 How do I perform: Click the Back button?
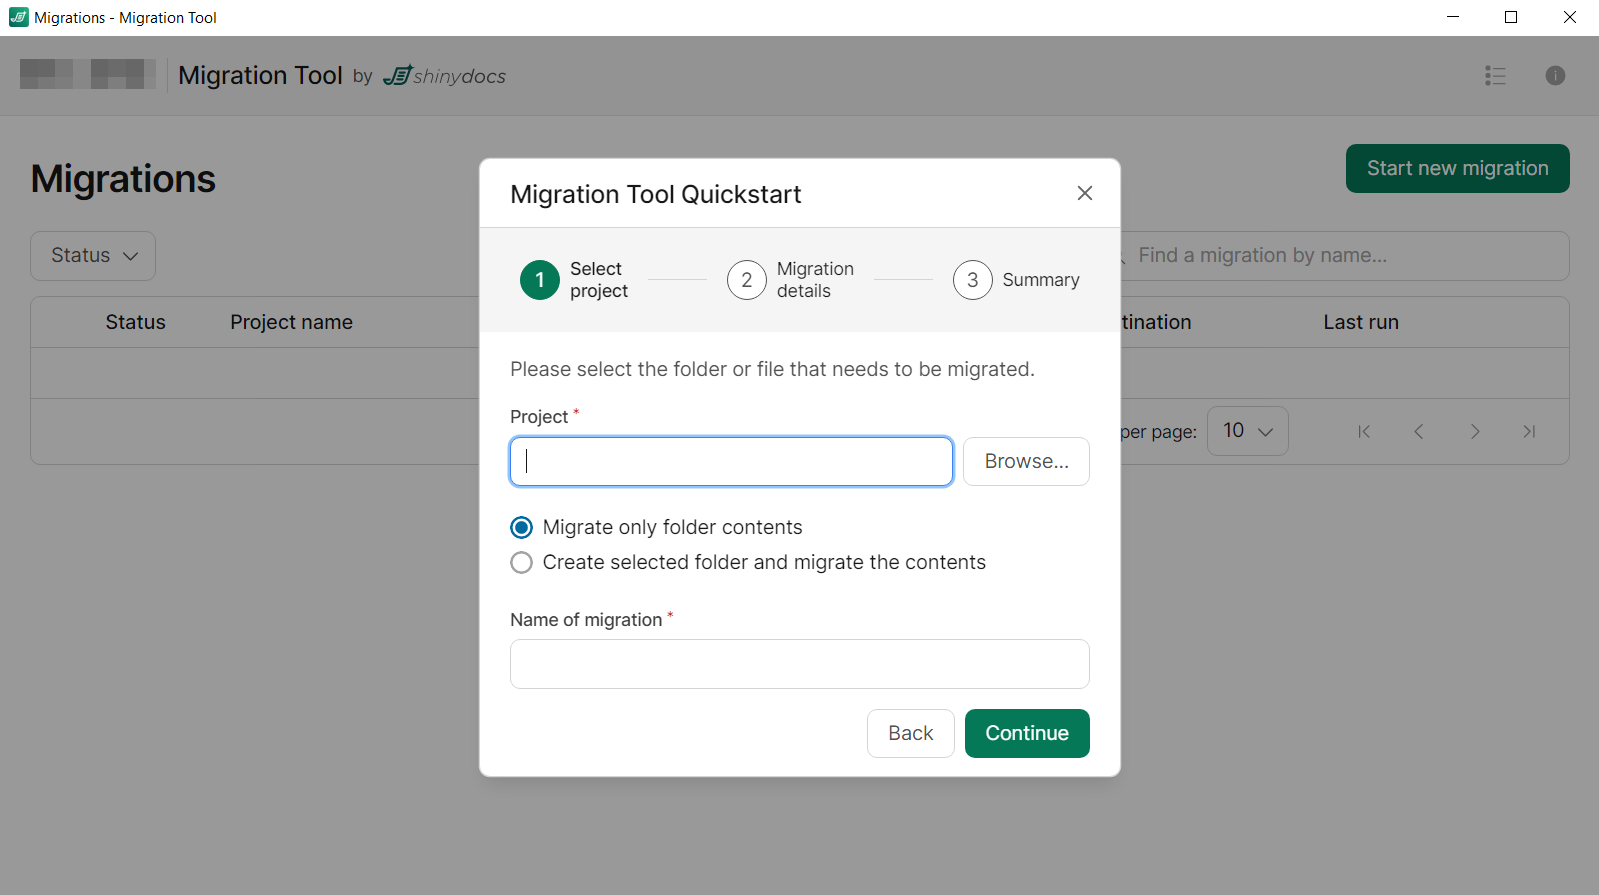(x=910, y=733)
